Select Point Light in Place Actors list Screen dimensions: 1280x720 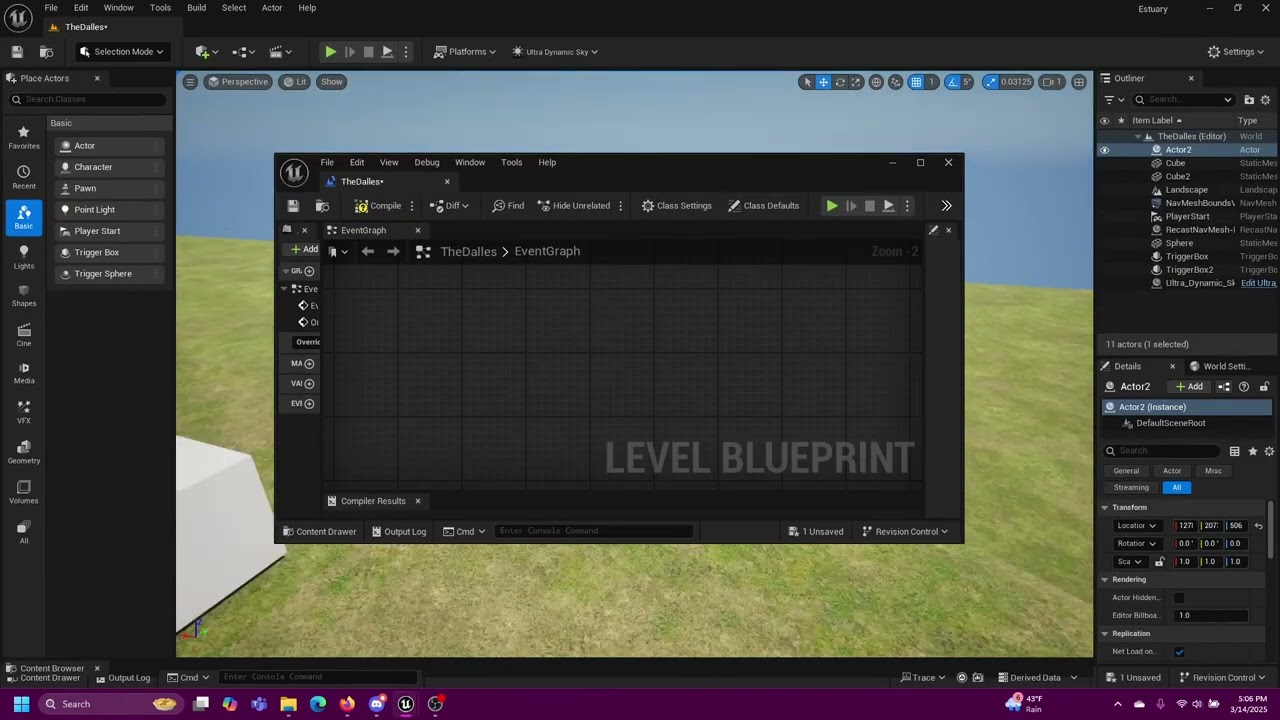108,210
